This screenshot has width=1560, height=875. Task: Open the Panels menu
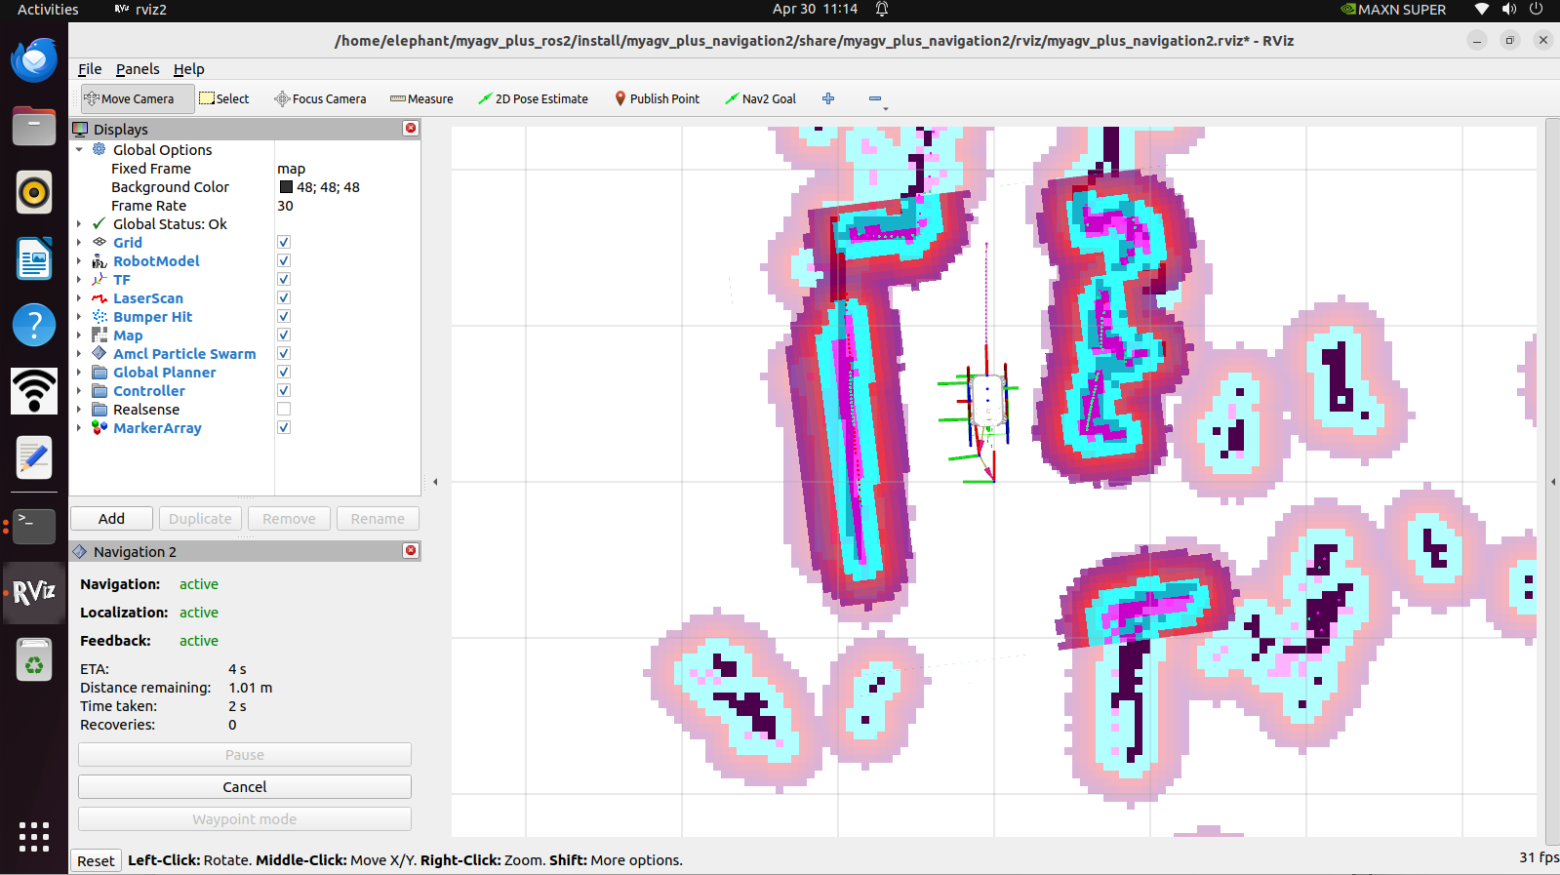[137, 69]
